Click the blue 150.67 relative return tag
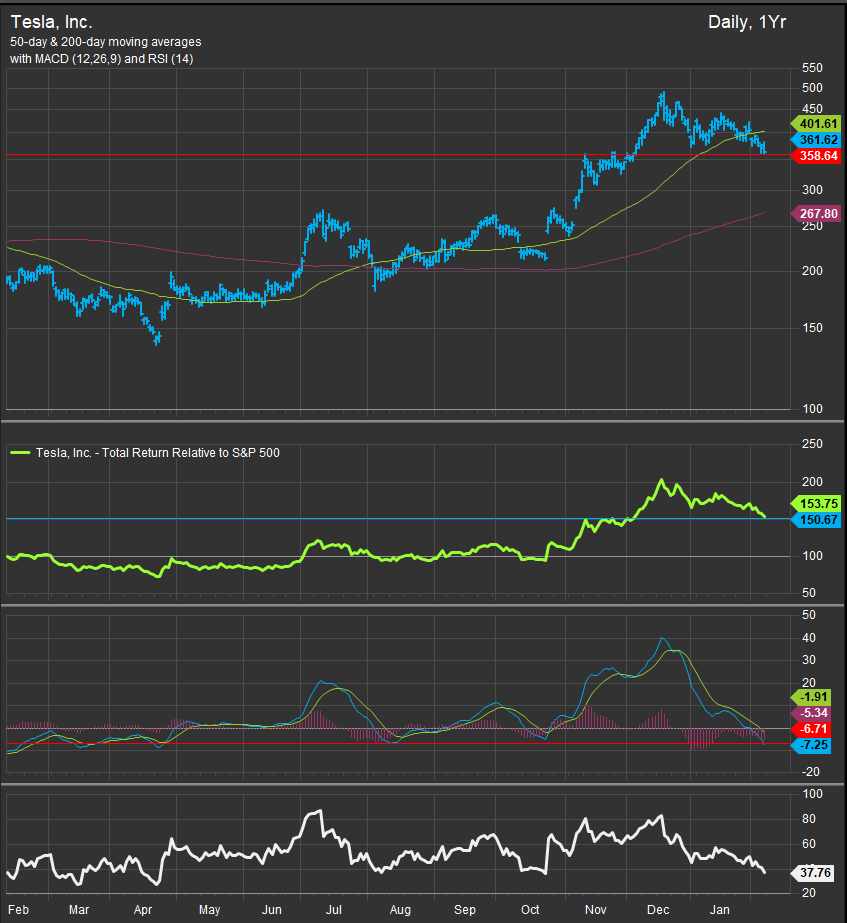The height and width of the screenshot is (923, 847). point(815,520)
